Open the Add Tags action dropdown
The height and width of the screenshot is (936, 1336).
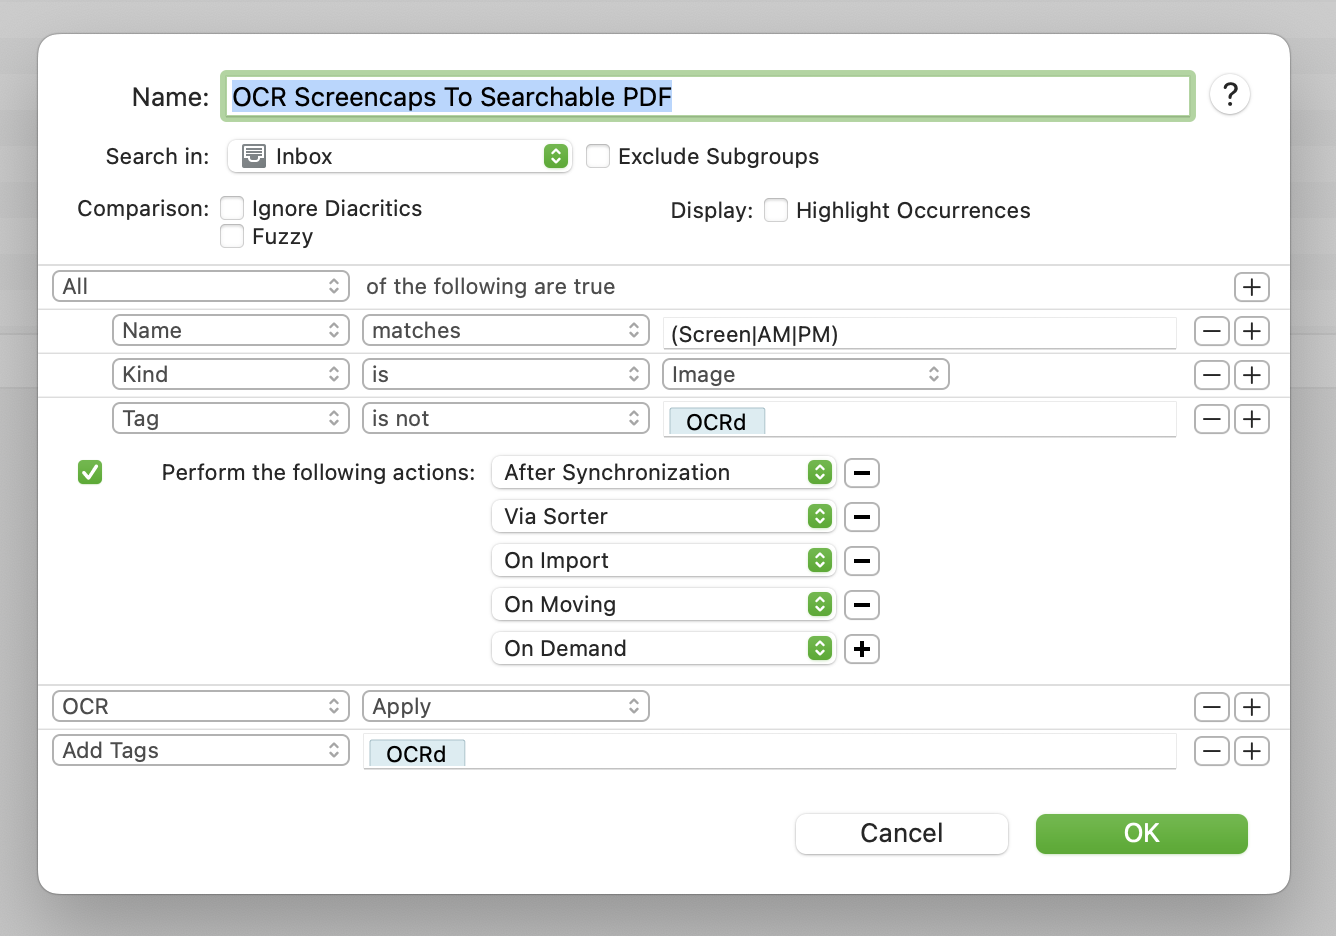(x=201, y=751)
